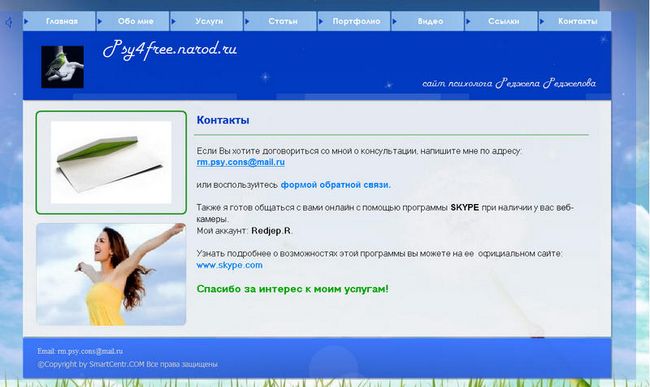
Task: Click arrow icon beside Главная
Action: coord(26,21)
